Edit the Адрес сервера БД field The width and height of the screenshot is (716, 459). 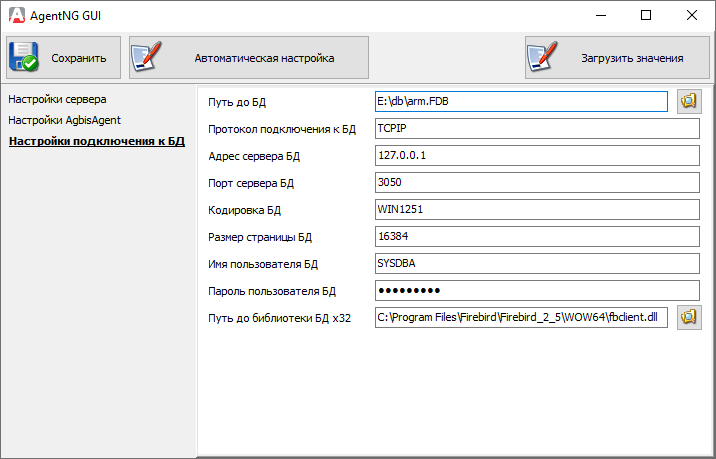coord(535,155)
